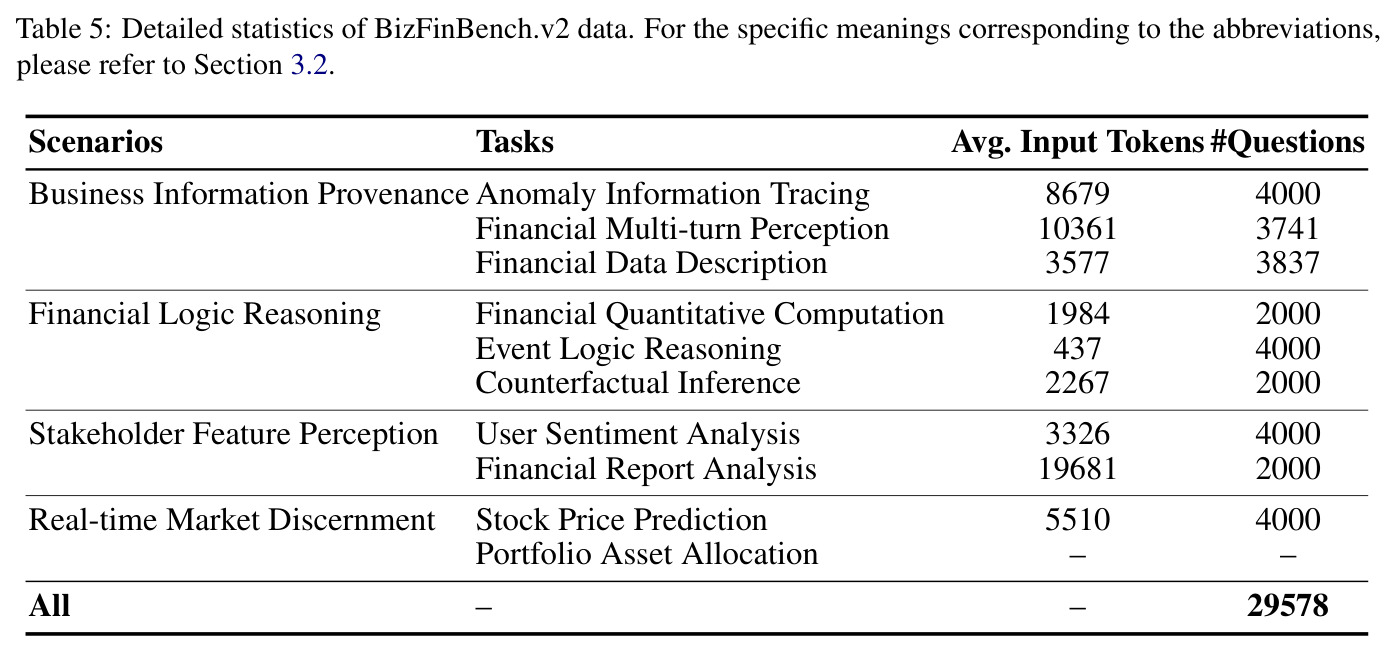Select Financial Logic Reasoning scenario

pos(204,314)
